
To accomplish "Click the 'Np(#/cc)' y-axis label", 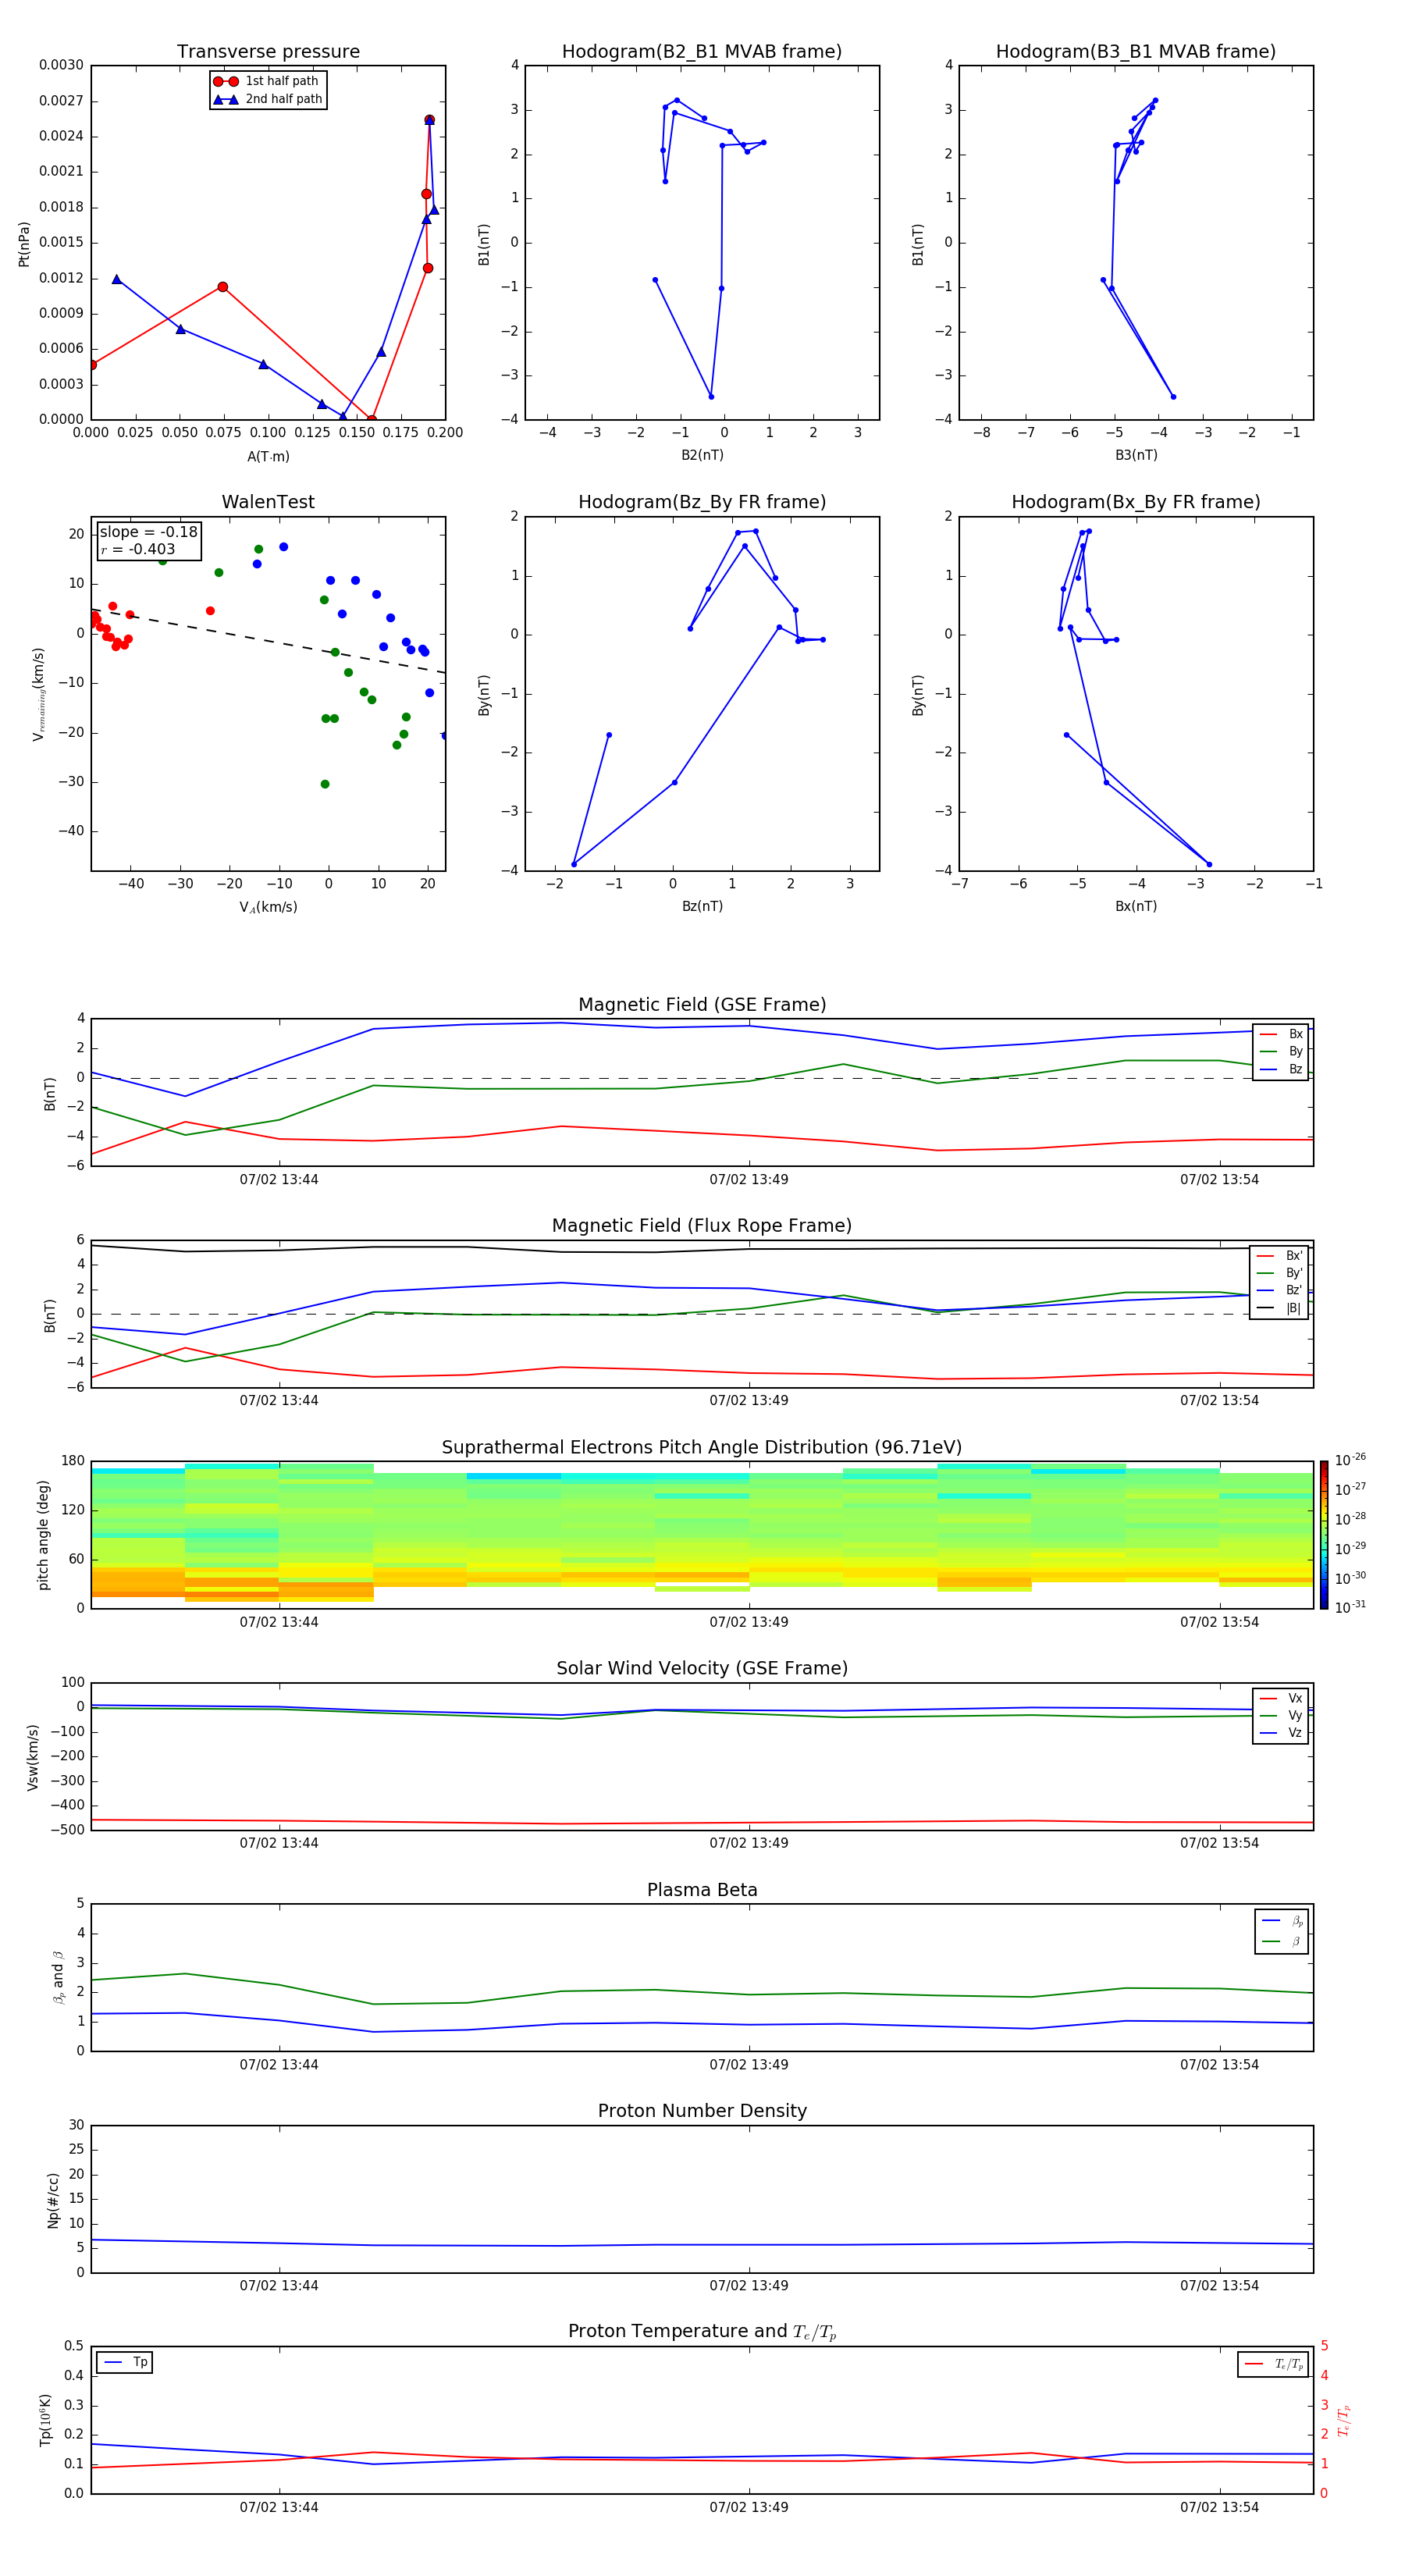I will [x=53, y=2200].
